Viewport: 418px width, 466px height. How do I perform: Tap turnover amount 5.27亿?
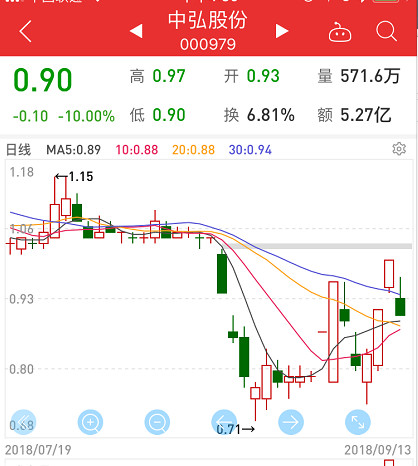click(366, 115)
